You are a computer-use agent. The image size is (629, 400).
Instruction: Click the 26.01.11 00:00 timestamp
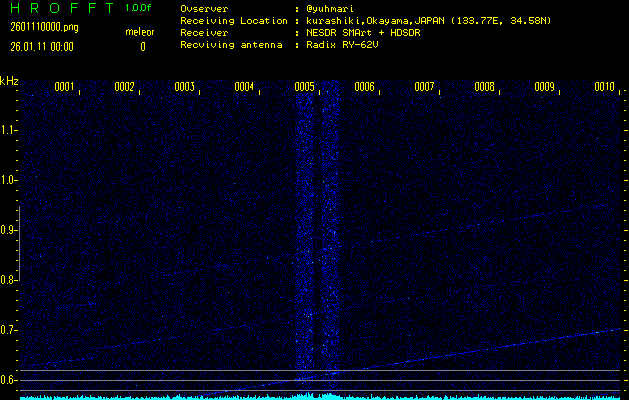tap(42, 46)
